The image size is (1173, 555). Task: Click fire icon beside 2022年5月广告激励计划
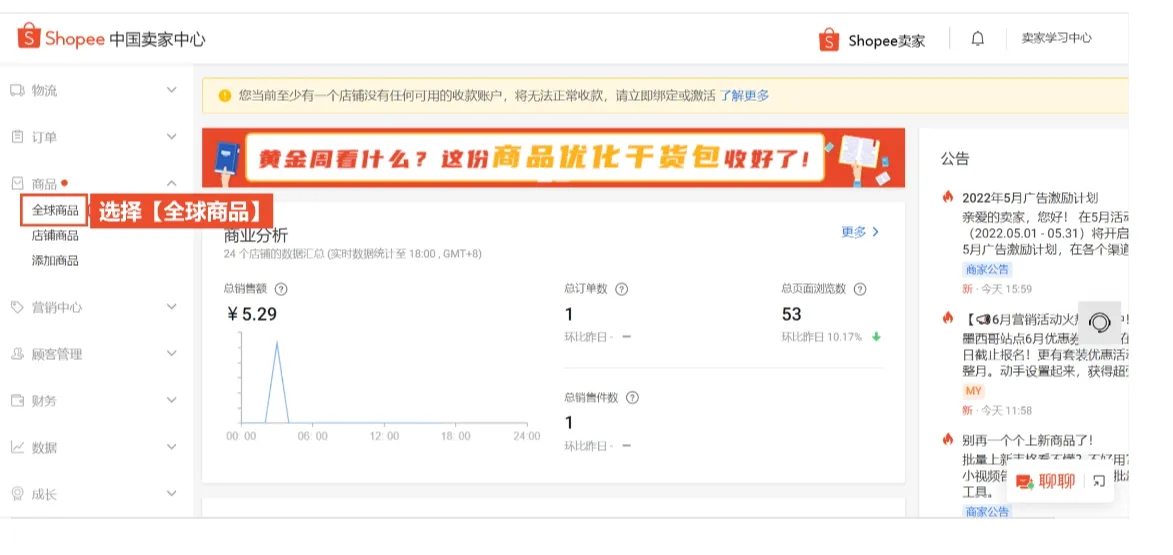(x=948, y=197)
